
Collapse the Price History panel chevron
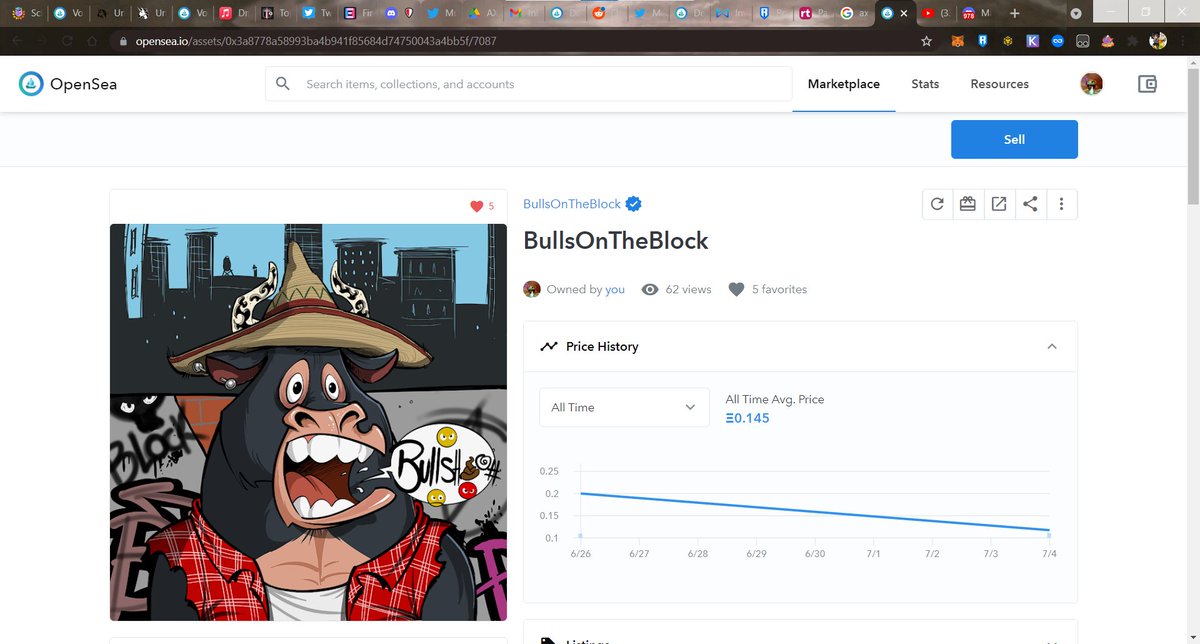click(1051, 346)
